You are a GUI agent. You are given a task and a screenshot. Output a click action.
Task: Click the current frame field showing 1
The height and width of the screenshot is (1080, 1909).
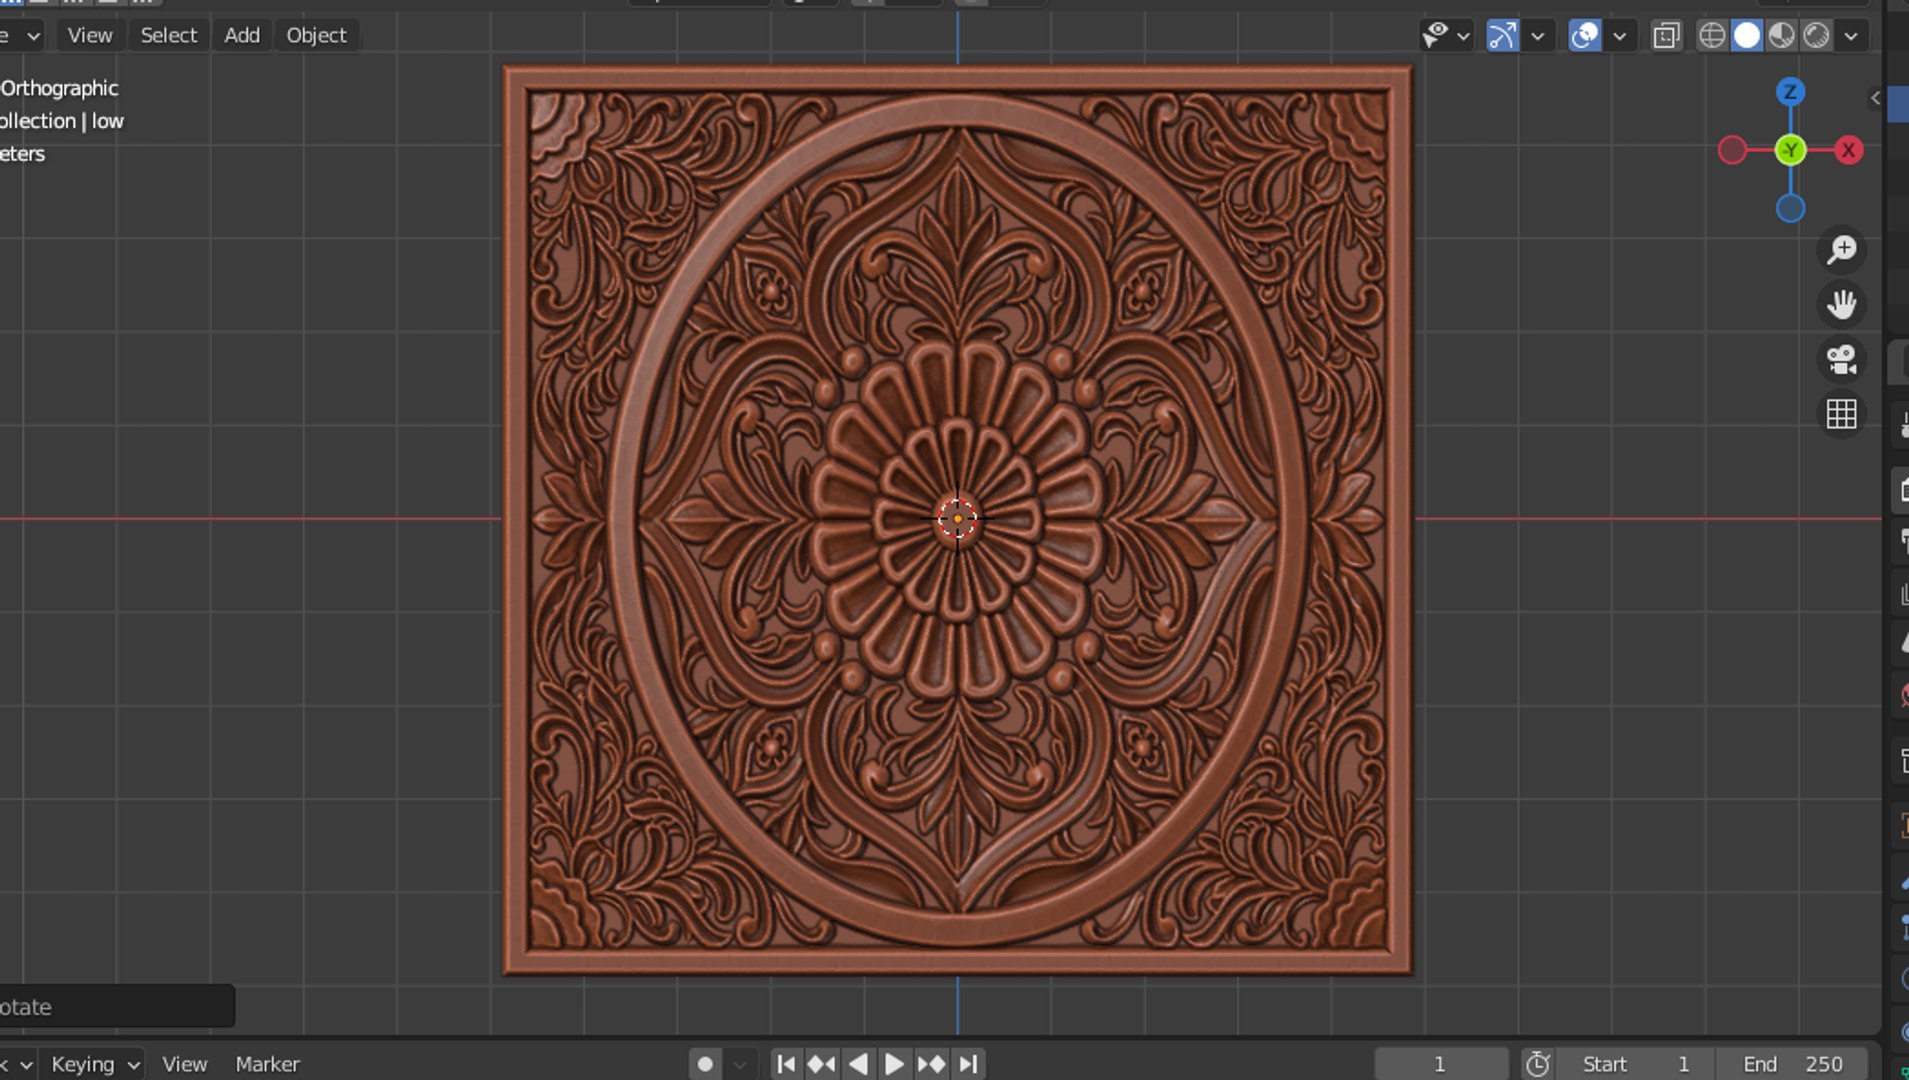[1441, 1064]
